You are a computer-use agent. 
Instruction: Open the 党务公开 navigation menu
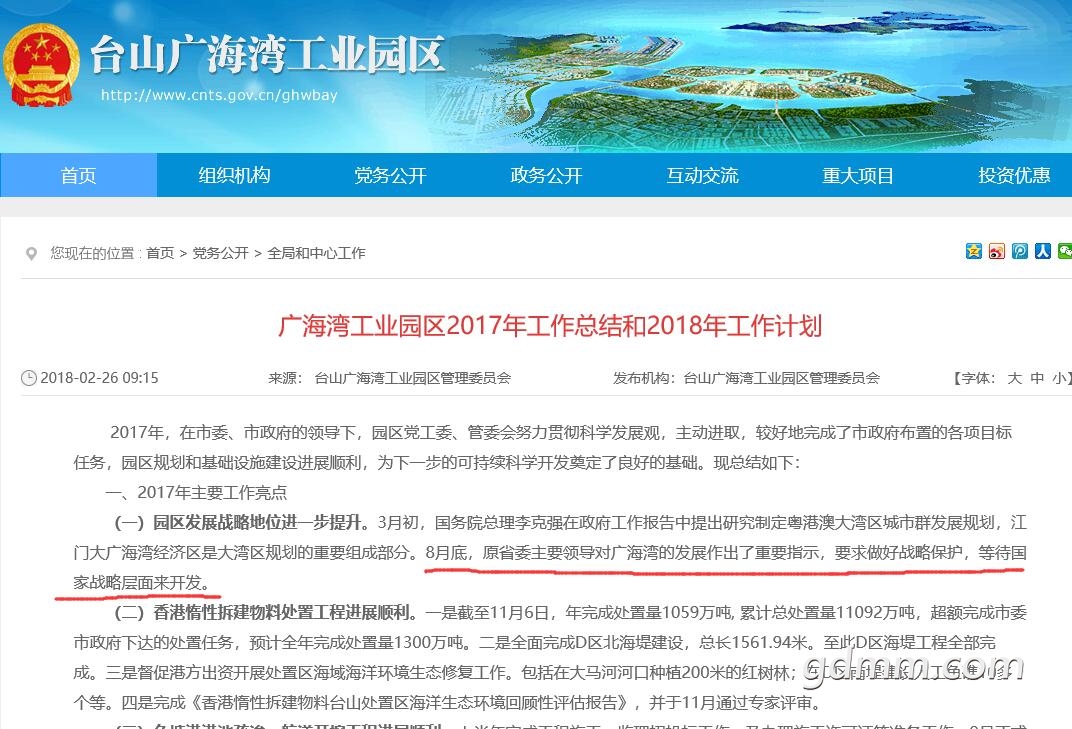click(390, 176)
